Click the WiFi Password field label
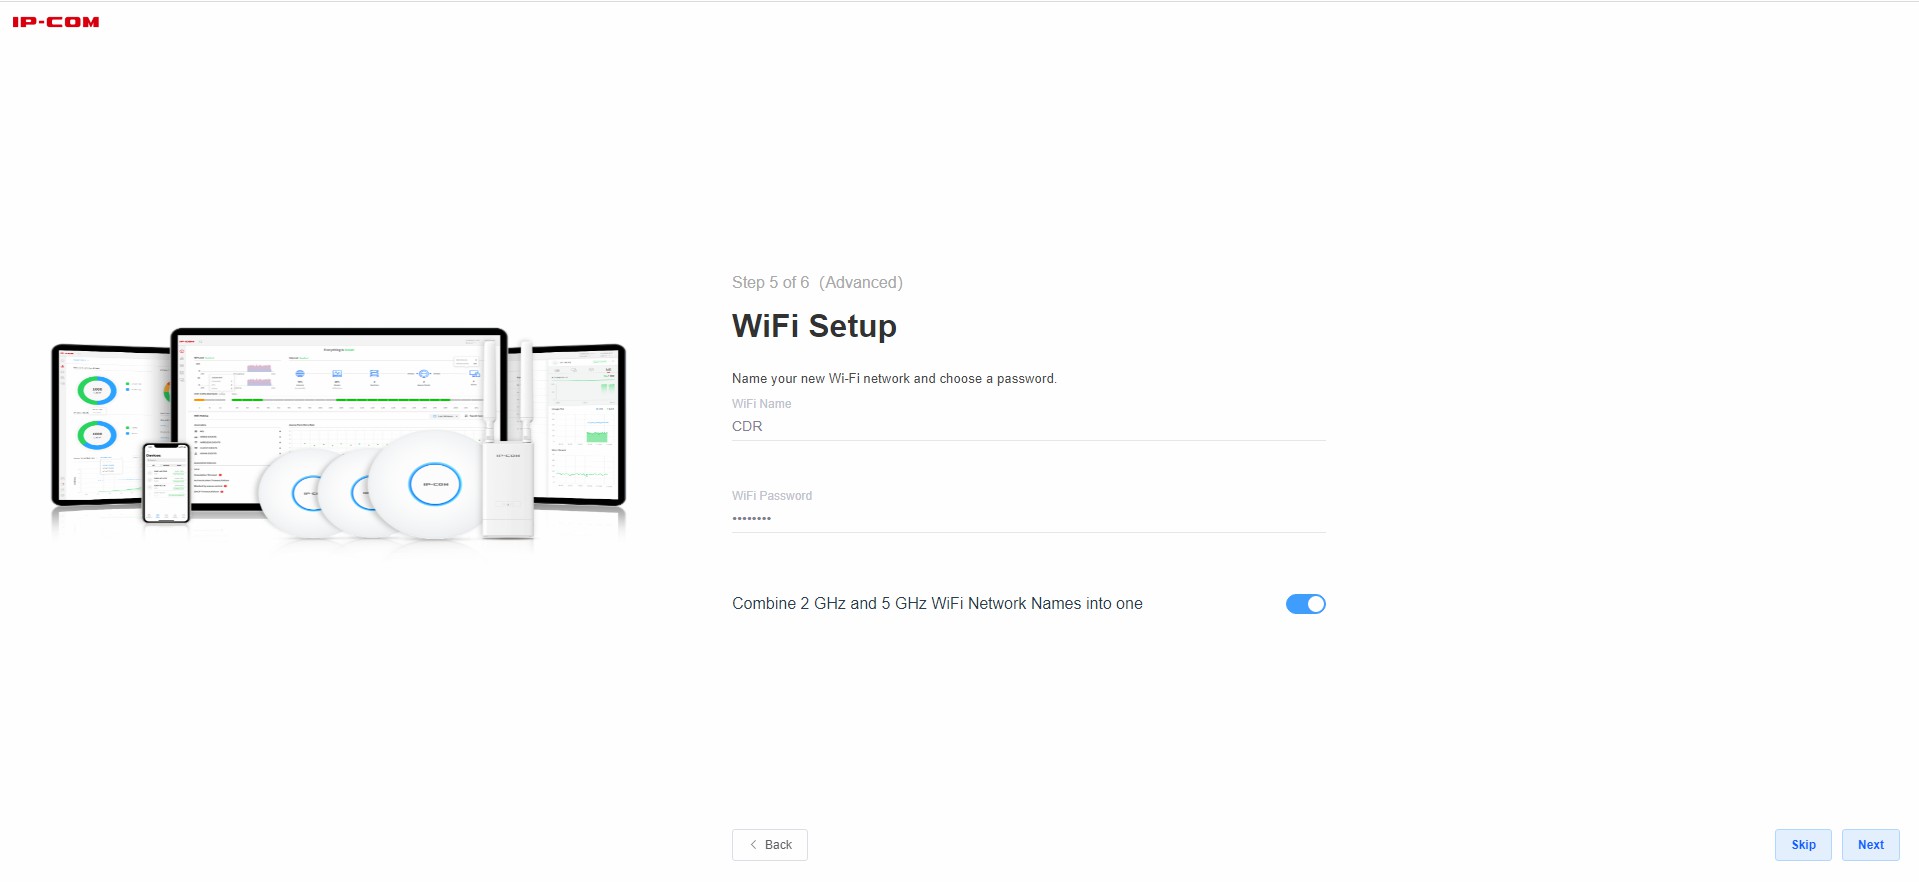Screen dimensions: 1919x882 [772, 496]
